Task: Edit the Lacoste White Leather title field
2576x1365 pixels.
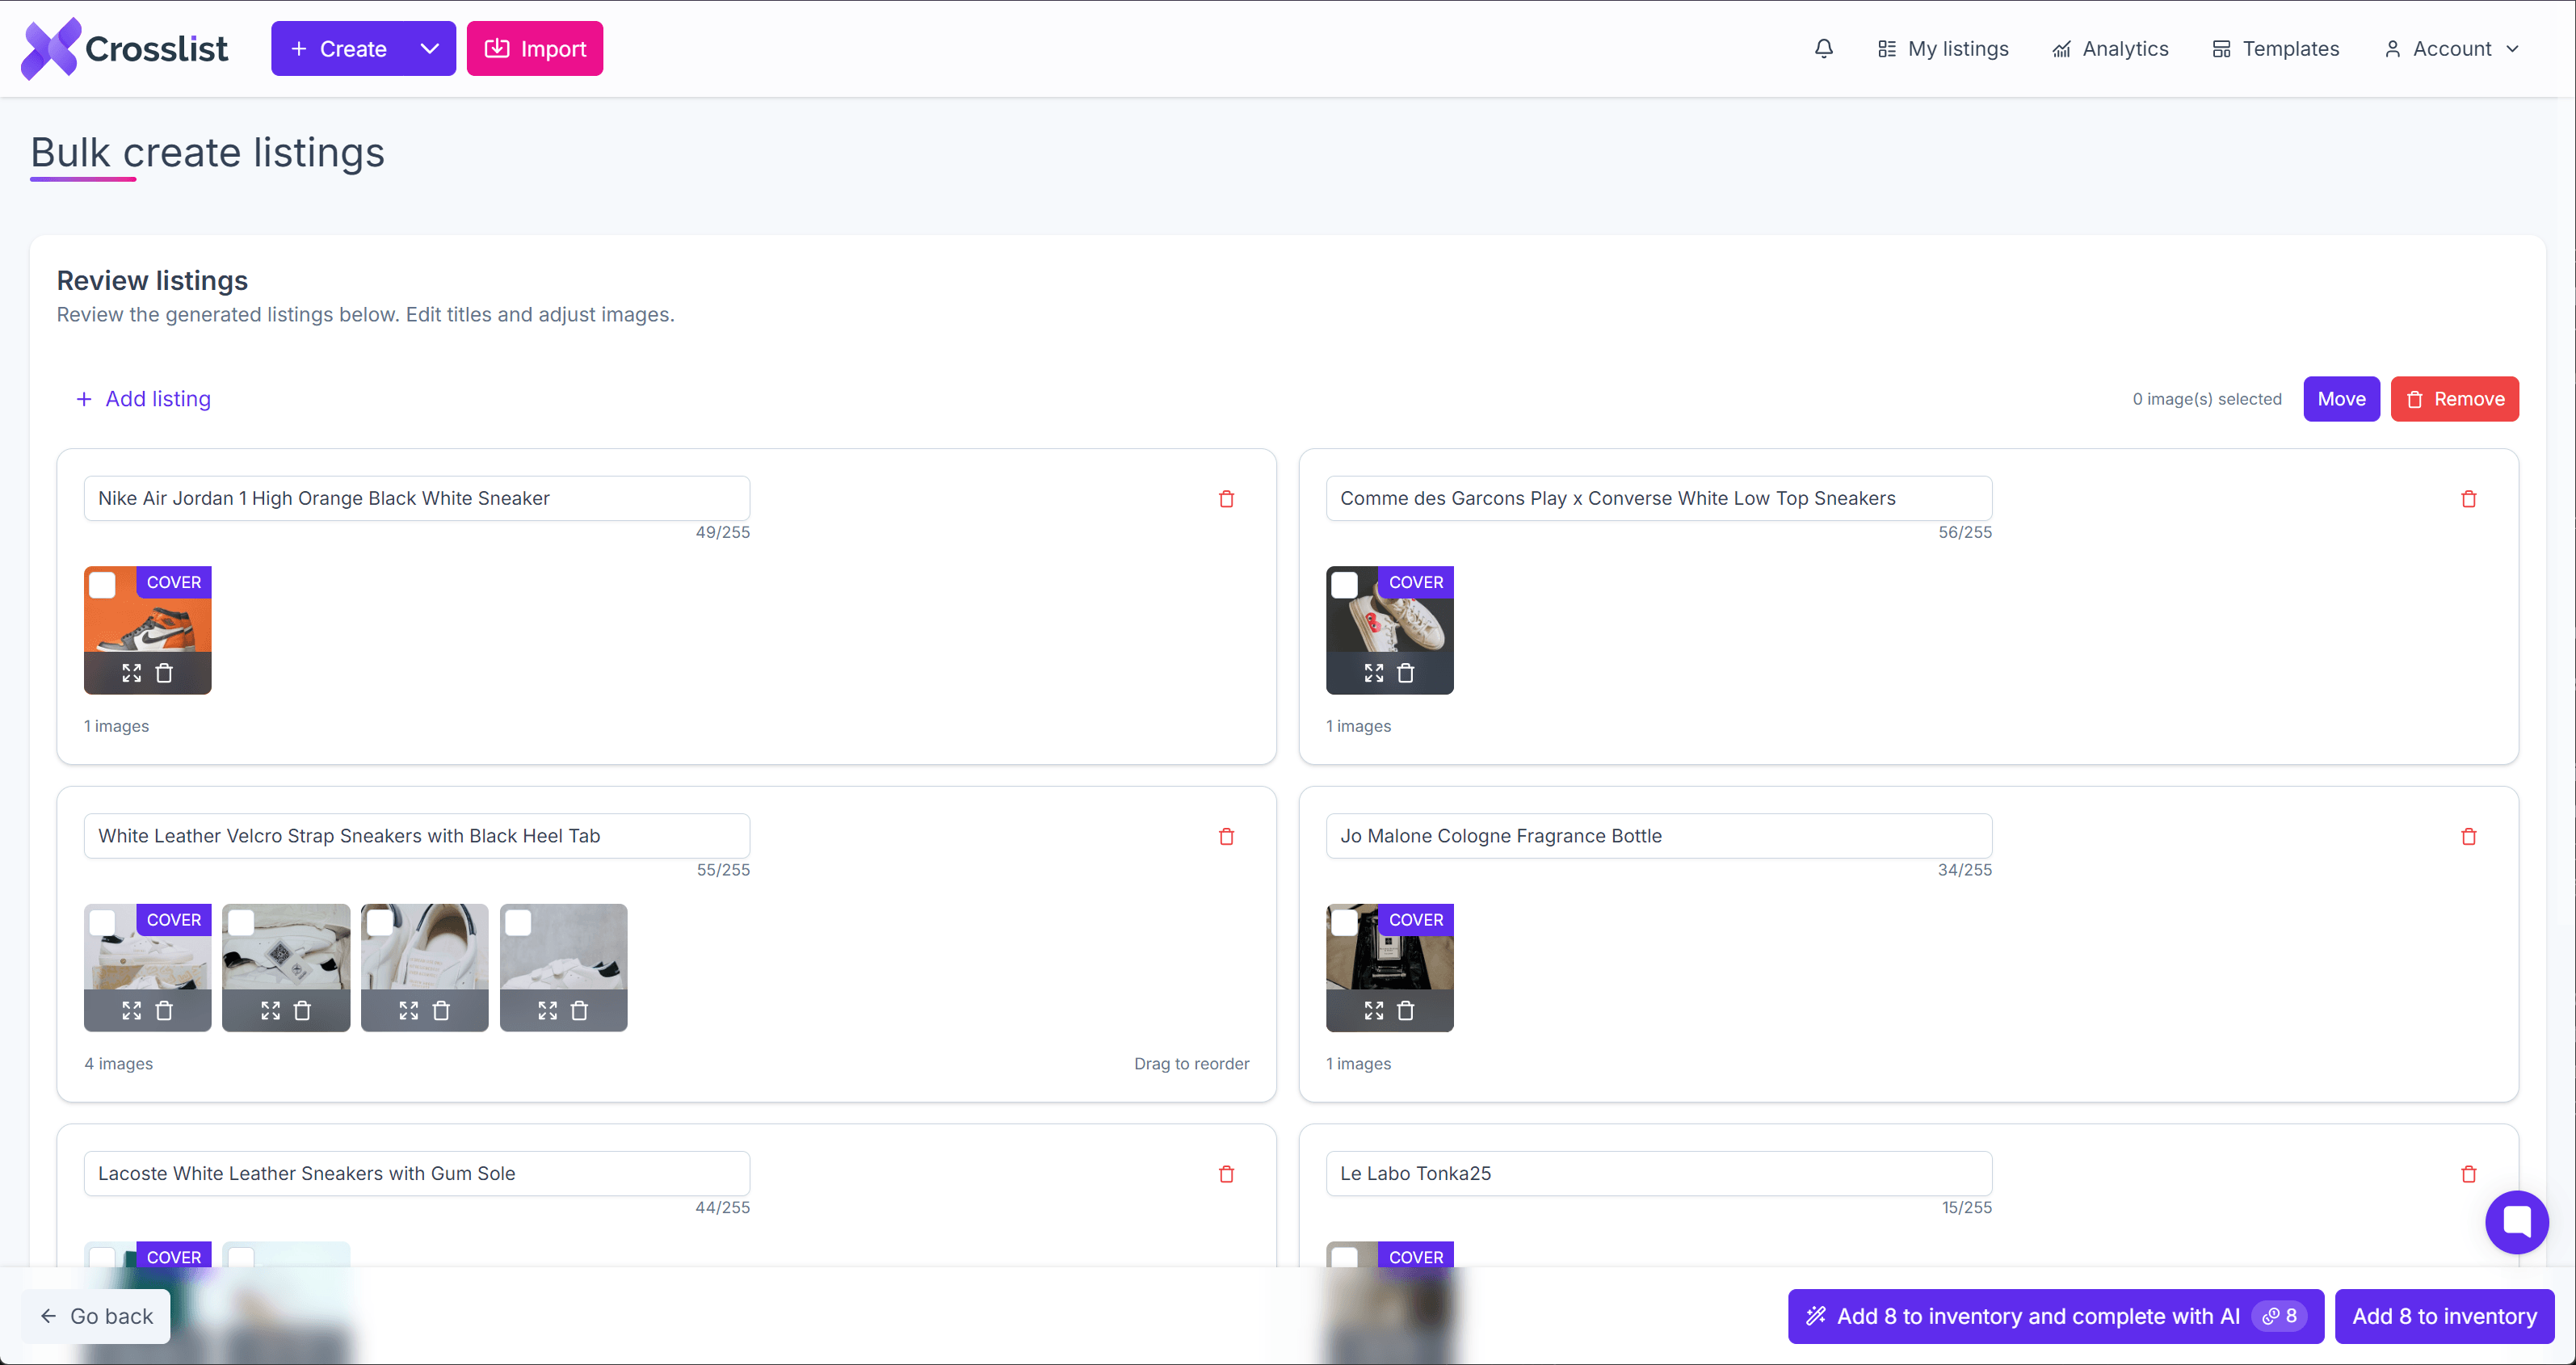Action: point(417,1173)
